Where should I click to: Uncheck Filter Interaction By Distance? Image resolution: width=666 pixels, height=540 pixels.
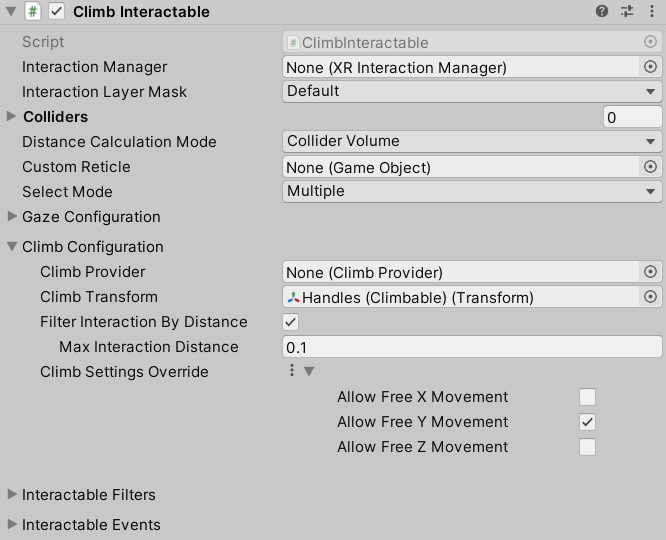click(x=291, y=322)
